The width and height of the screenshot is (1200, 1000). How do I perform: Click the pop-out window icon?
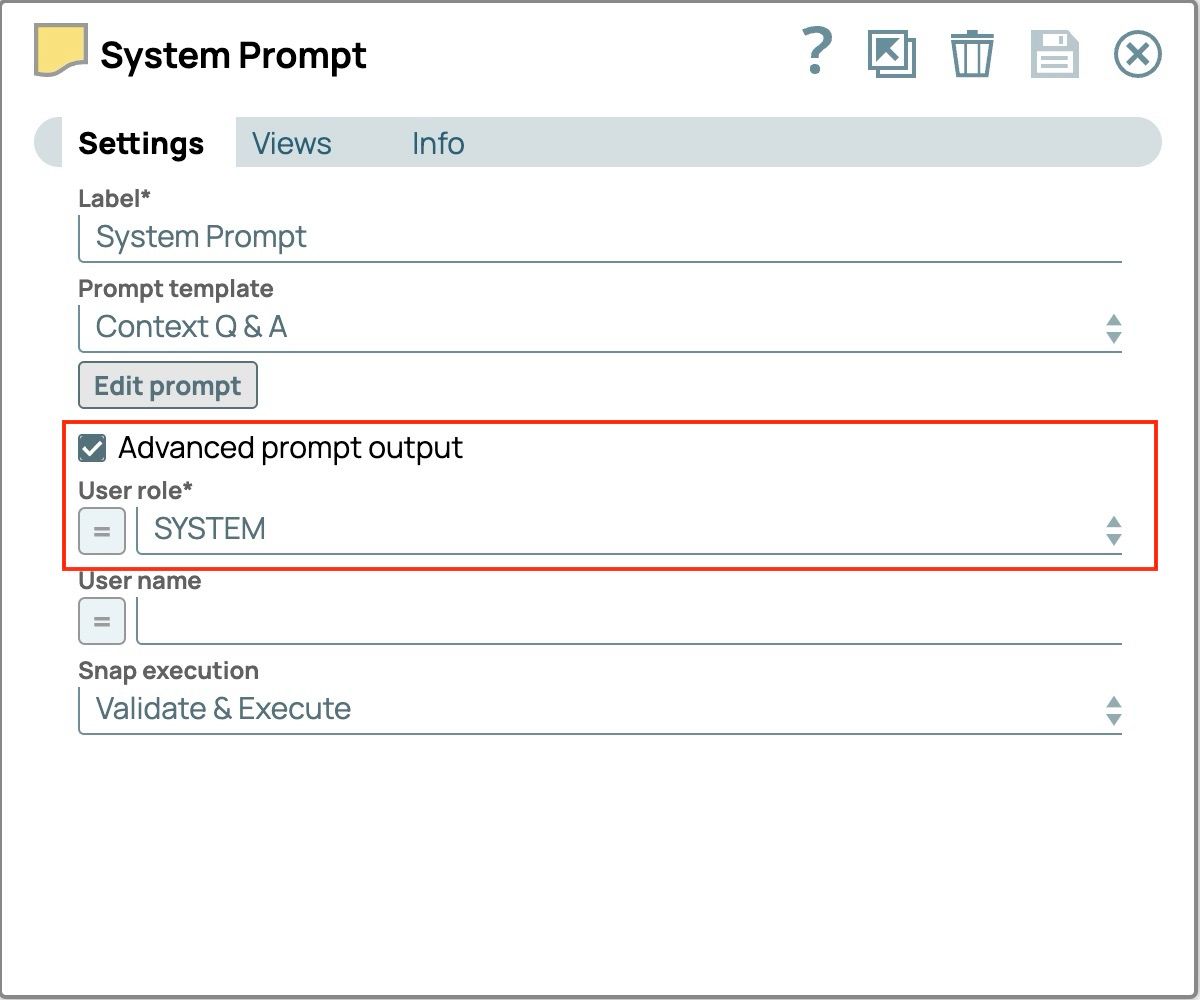(x=891, y=54)
